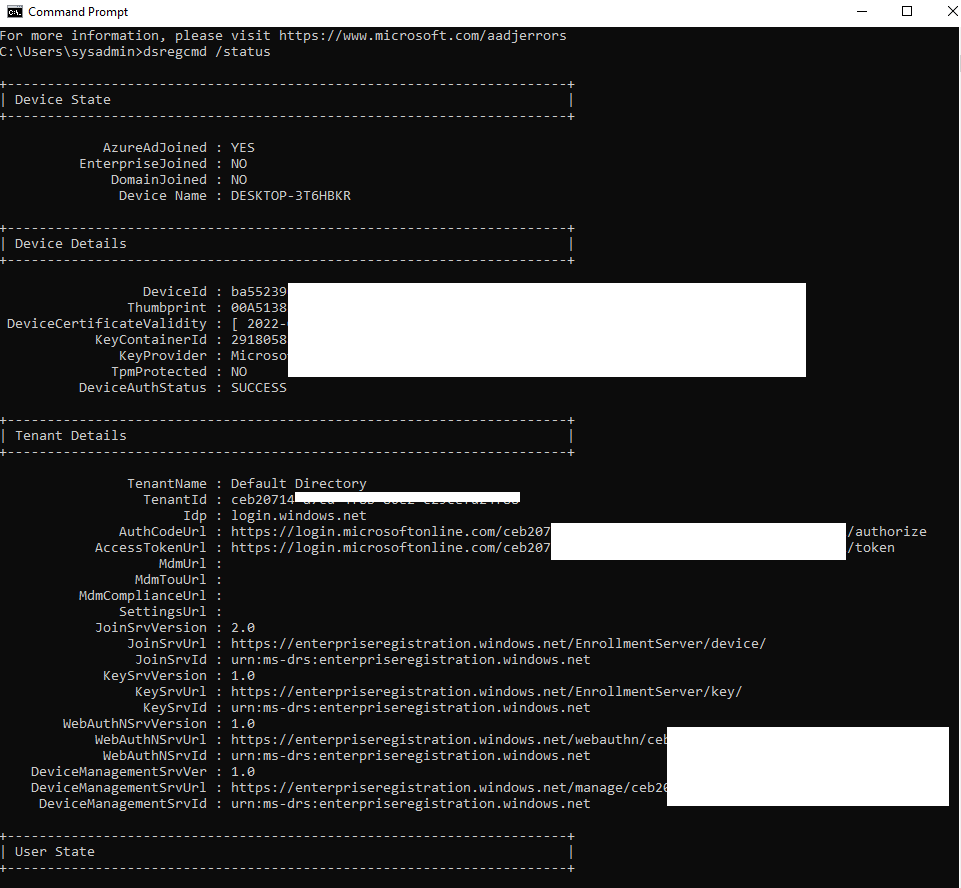Close the Command Prompt window
This screenshot has height=888, width=961.
click(x=951, y=11)
